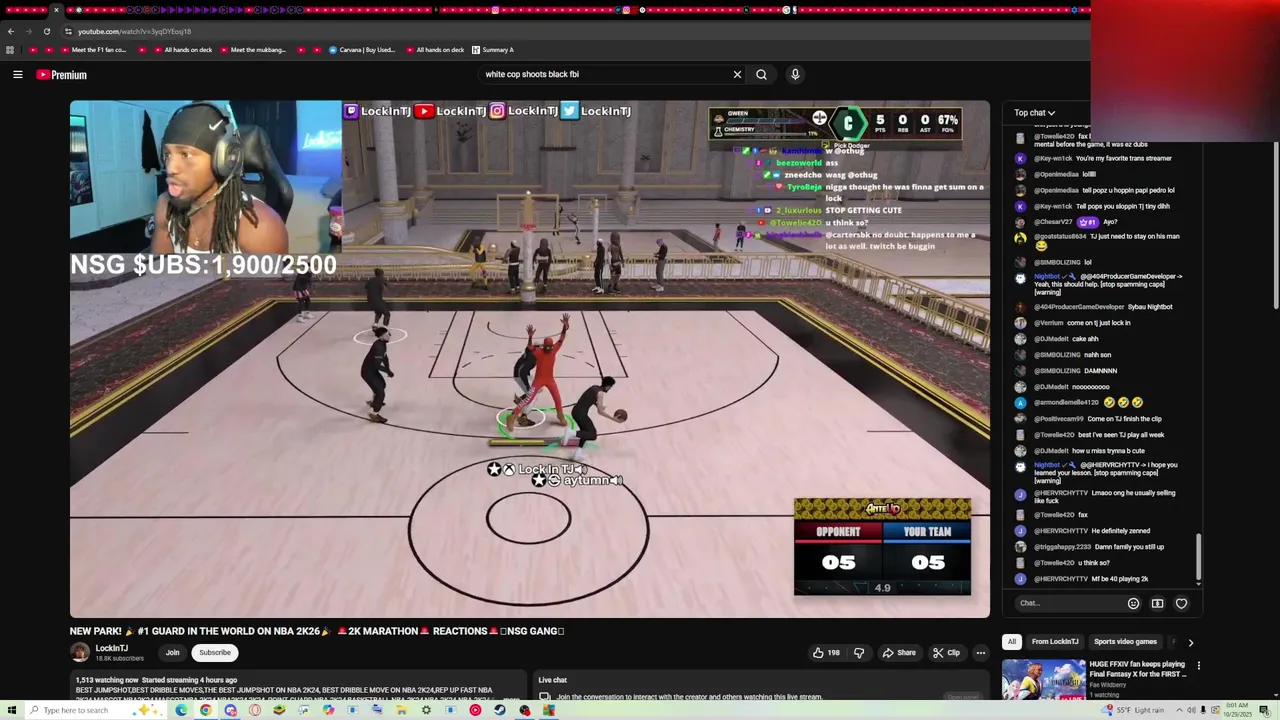Open more actions ellipsis beside Clip

coord(980,653)
